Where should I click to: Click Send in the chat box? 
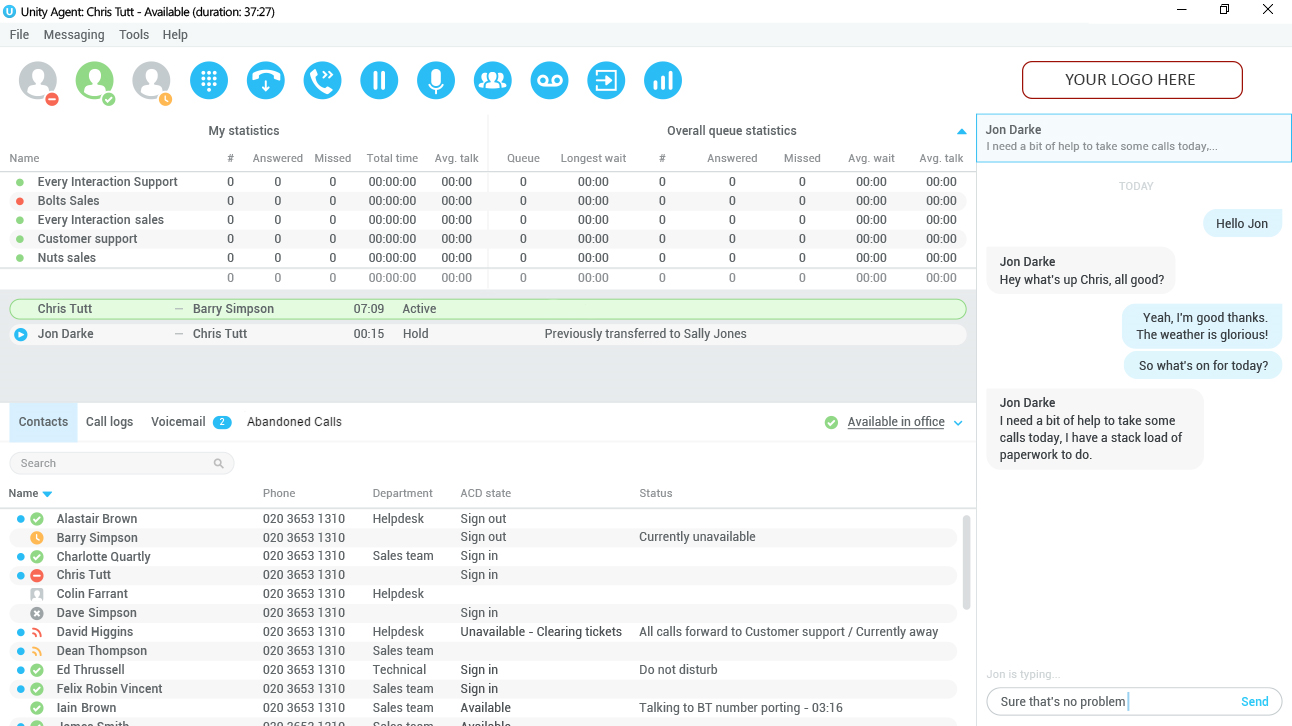[x=1254, y=702]
